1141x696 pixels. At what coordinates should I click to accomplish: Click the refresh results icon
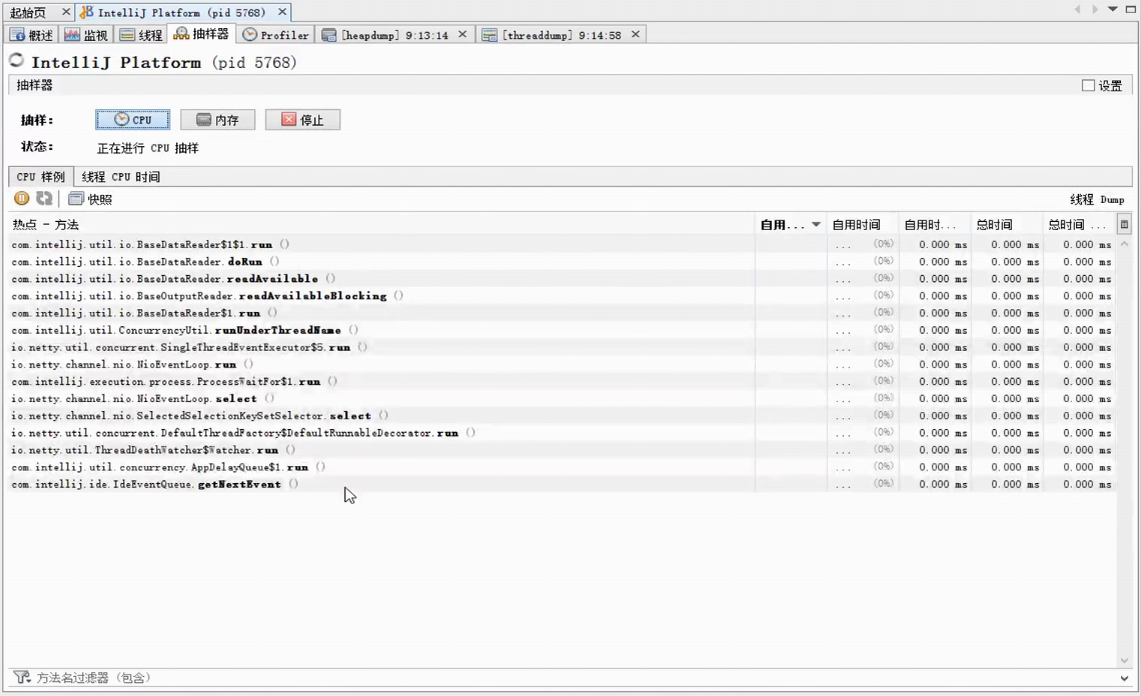pos(44,198)
